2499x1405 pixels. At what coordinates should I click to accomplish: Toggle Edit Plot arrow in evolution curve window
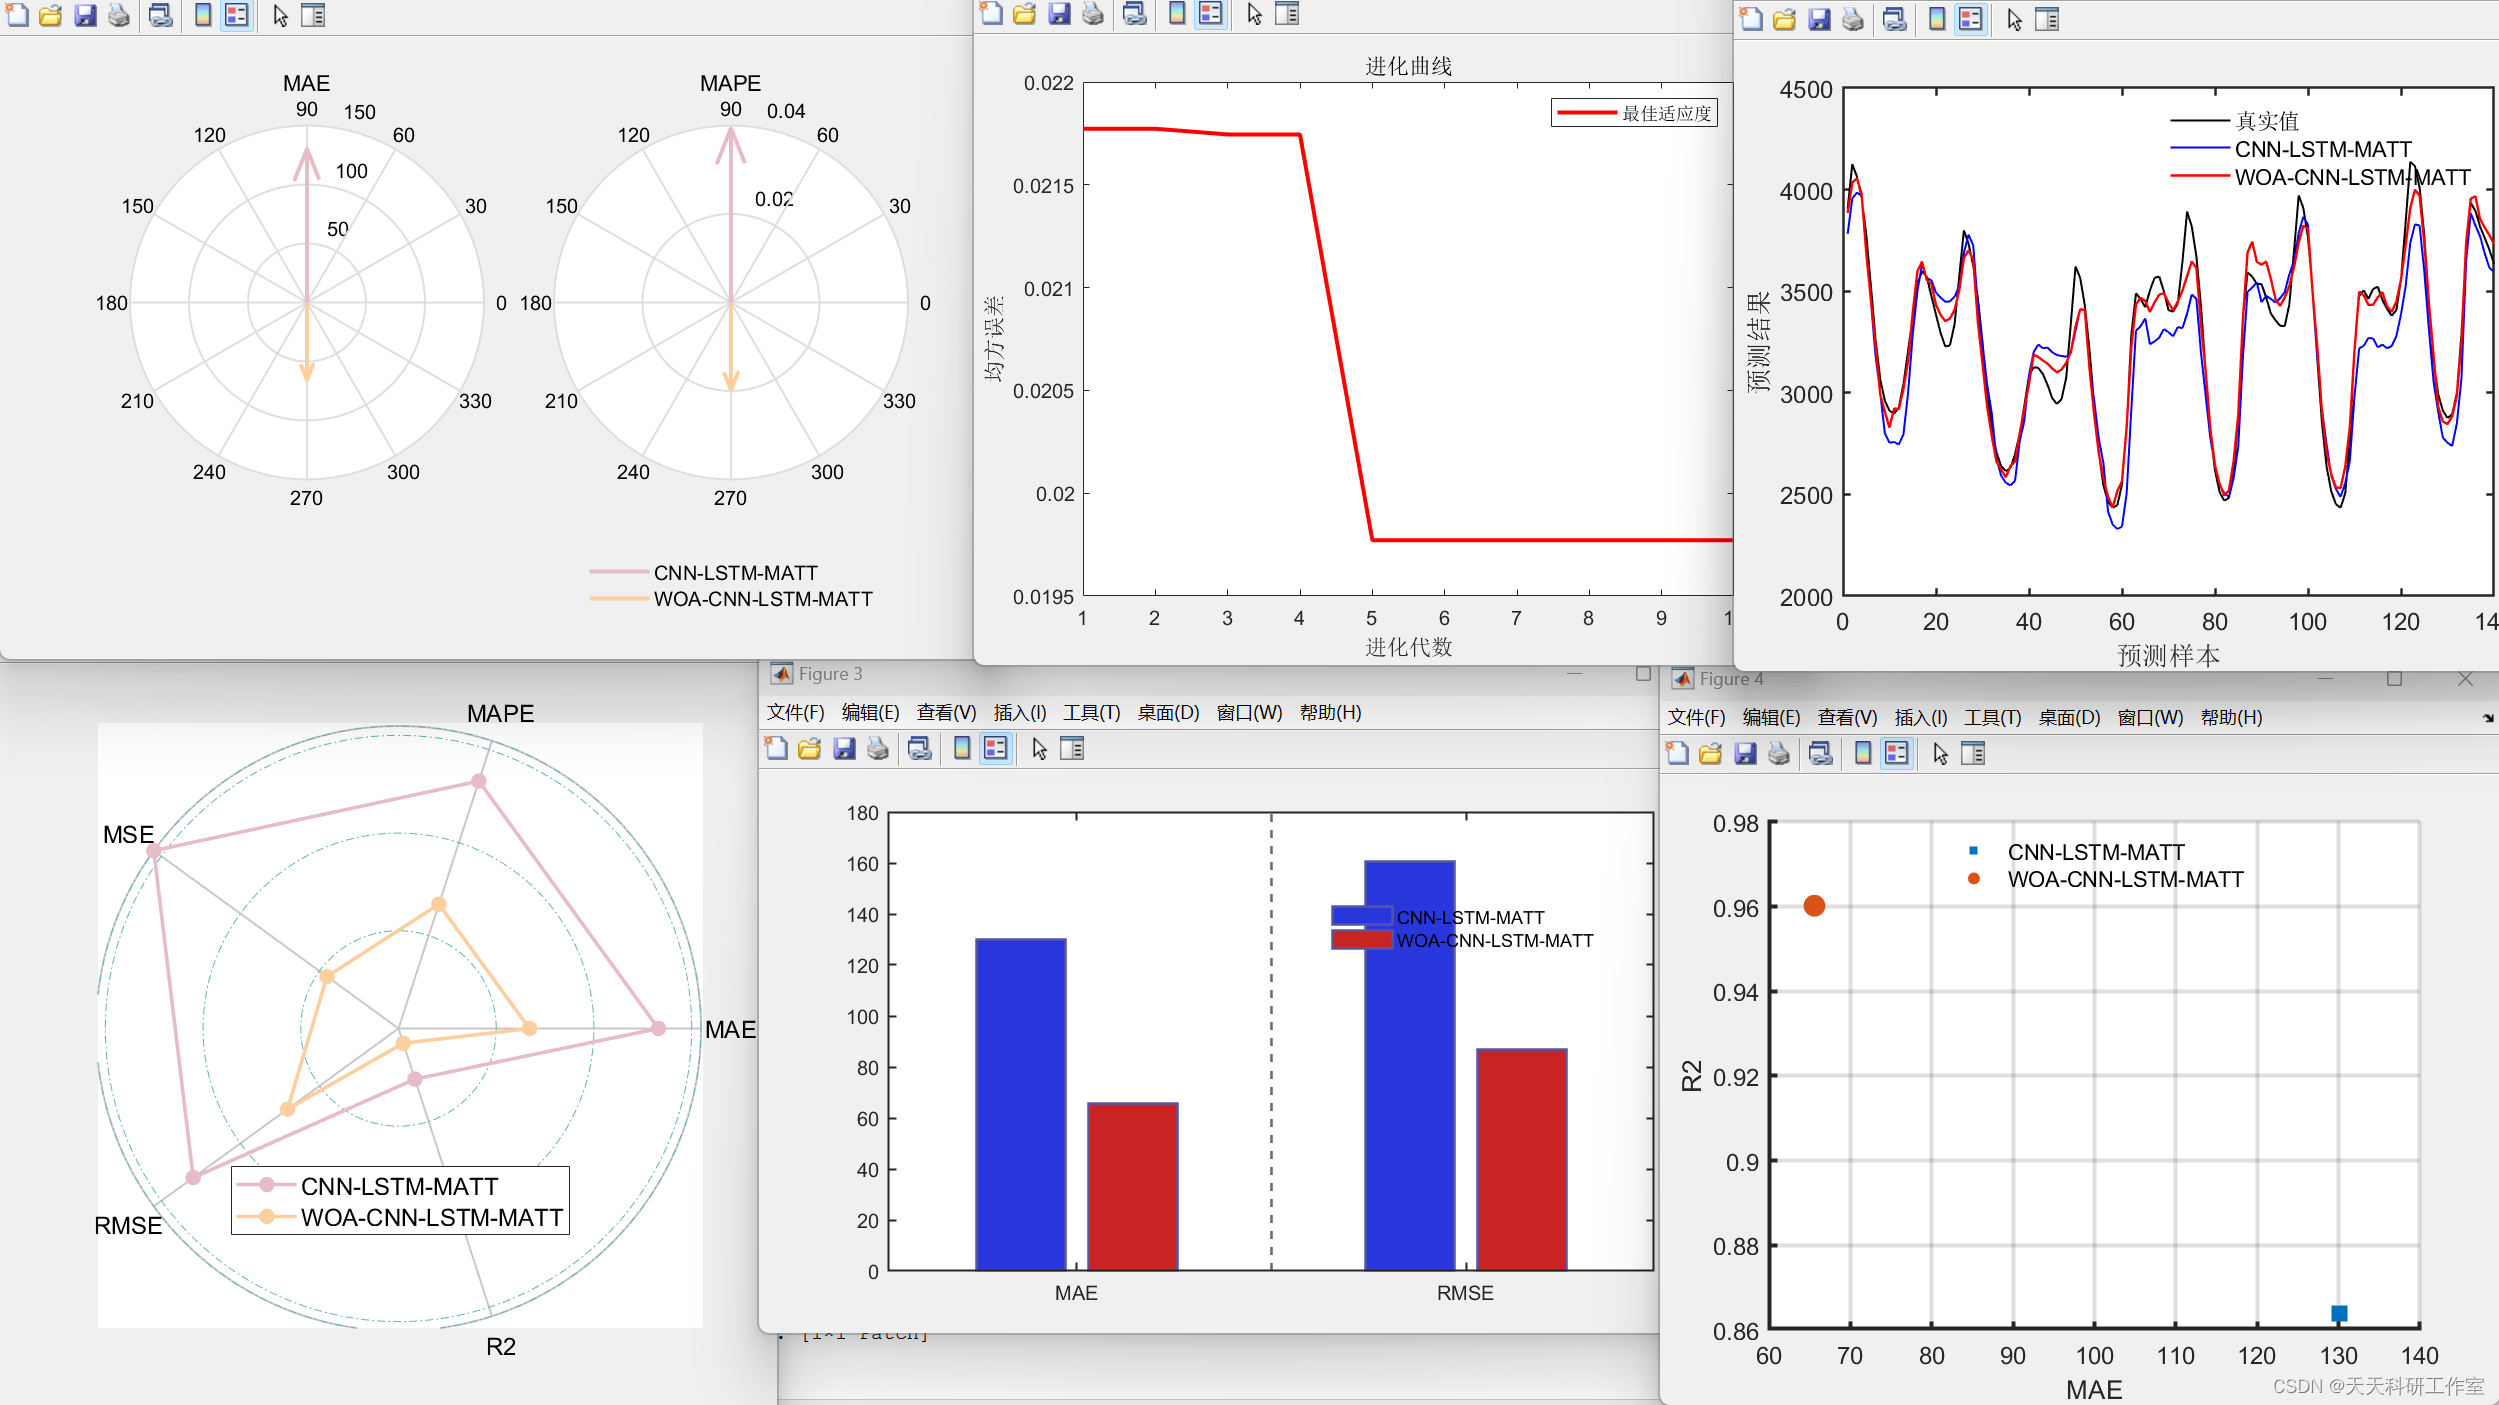1254,13
